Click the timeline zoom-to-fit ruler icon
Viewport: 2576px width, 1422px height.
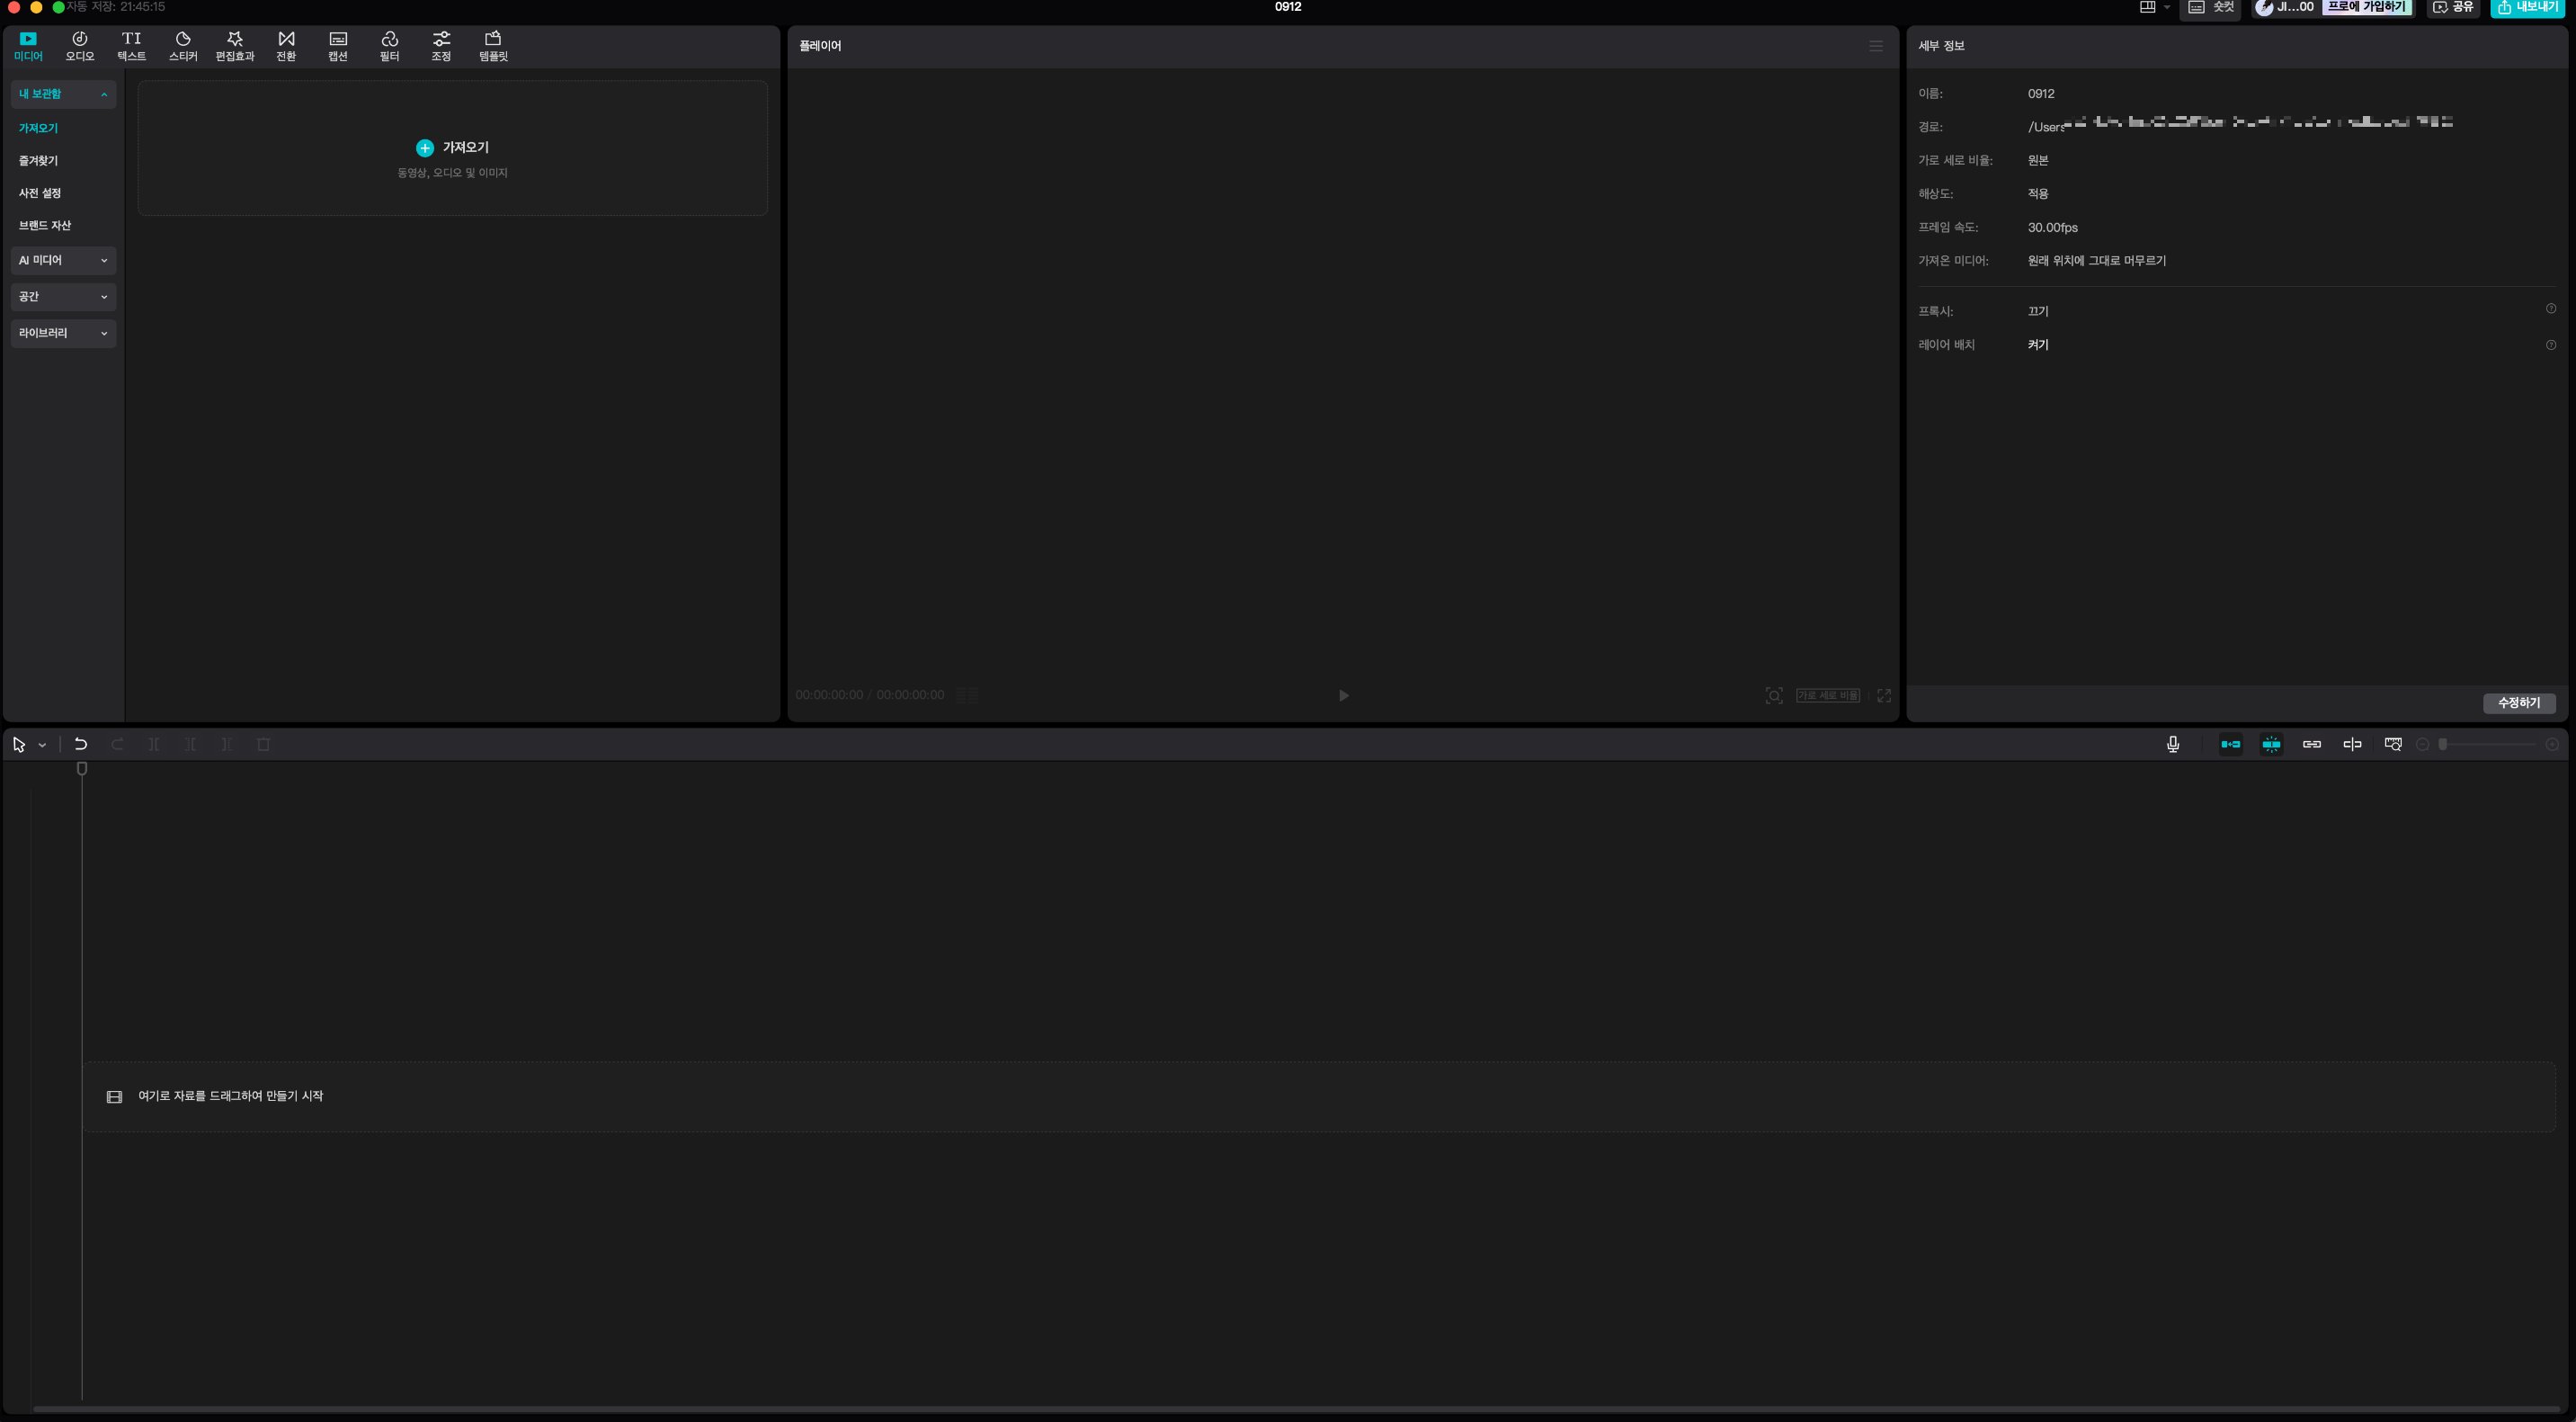(2392, 744)
